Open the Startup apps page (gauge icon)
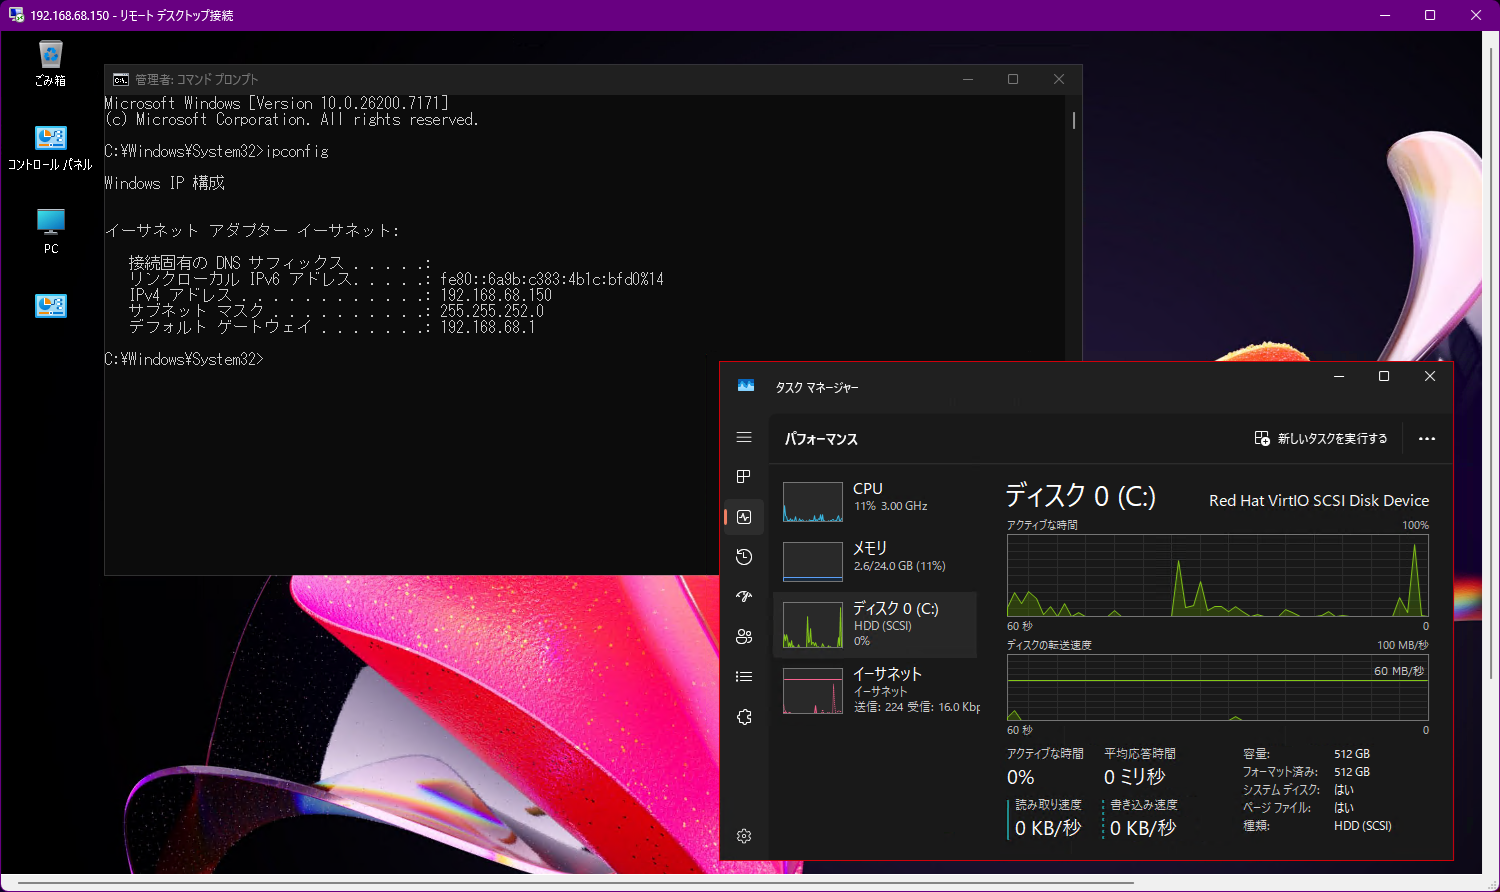1500x892 pixels. point(744,597)
